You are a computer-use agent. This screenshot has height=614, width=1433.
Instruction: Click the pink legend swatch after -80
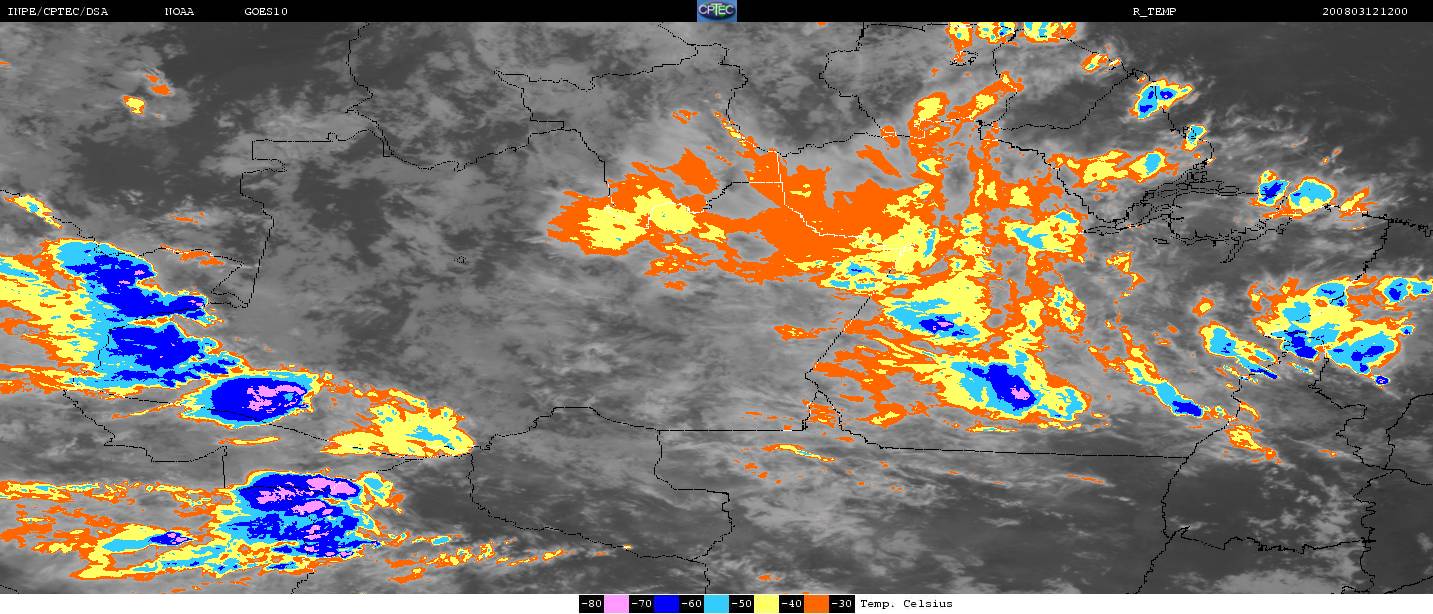[x=616, y=604]
